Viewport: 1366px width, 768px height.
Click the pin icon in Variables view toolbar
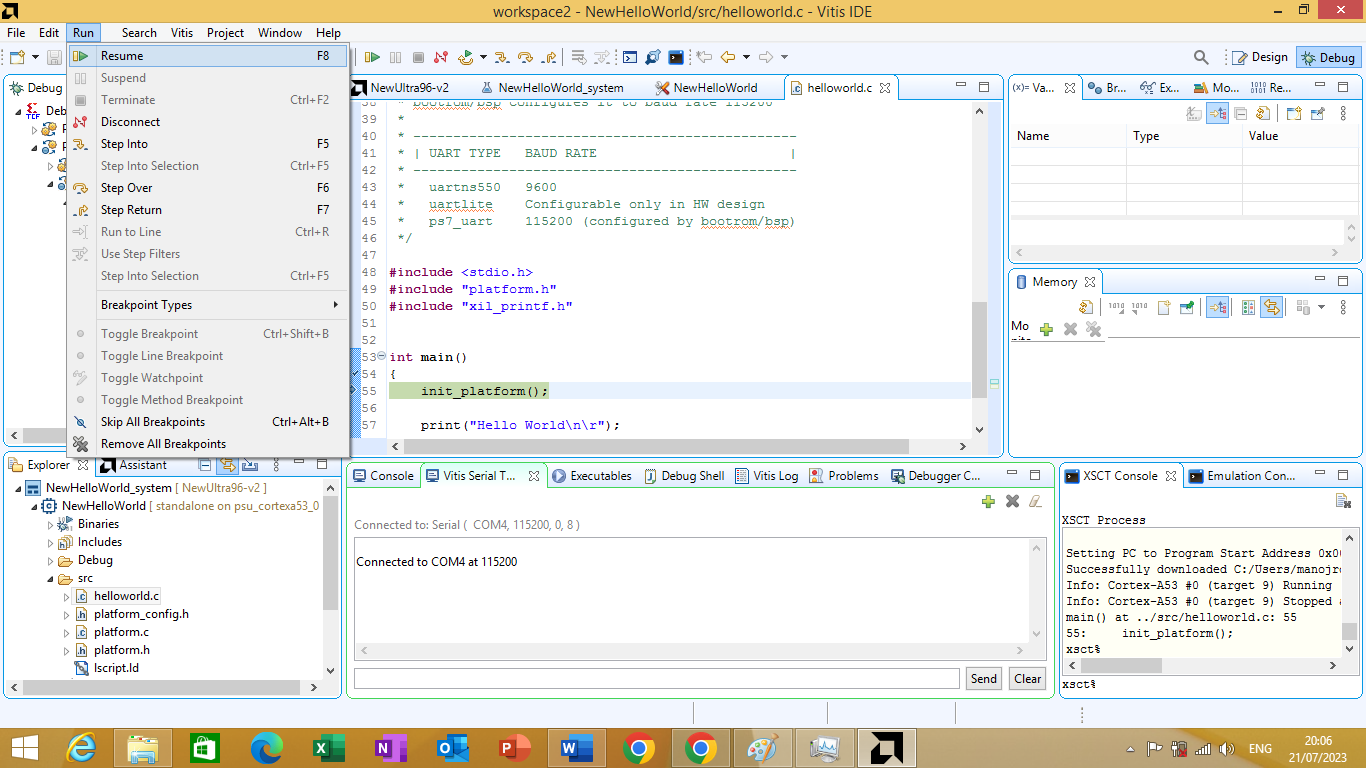[x=1317, y=113]
